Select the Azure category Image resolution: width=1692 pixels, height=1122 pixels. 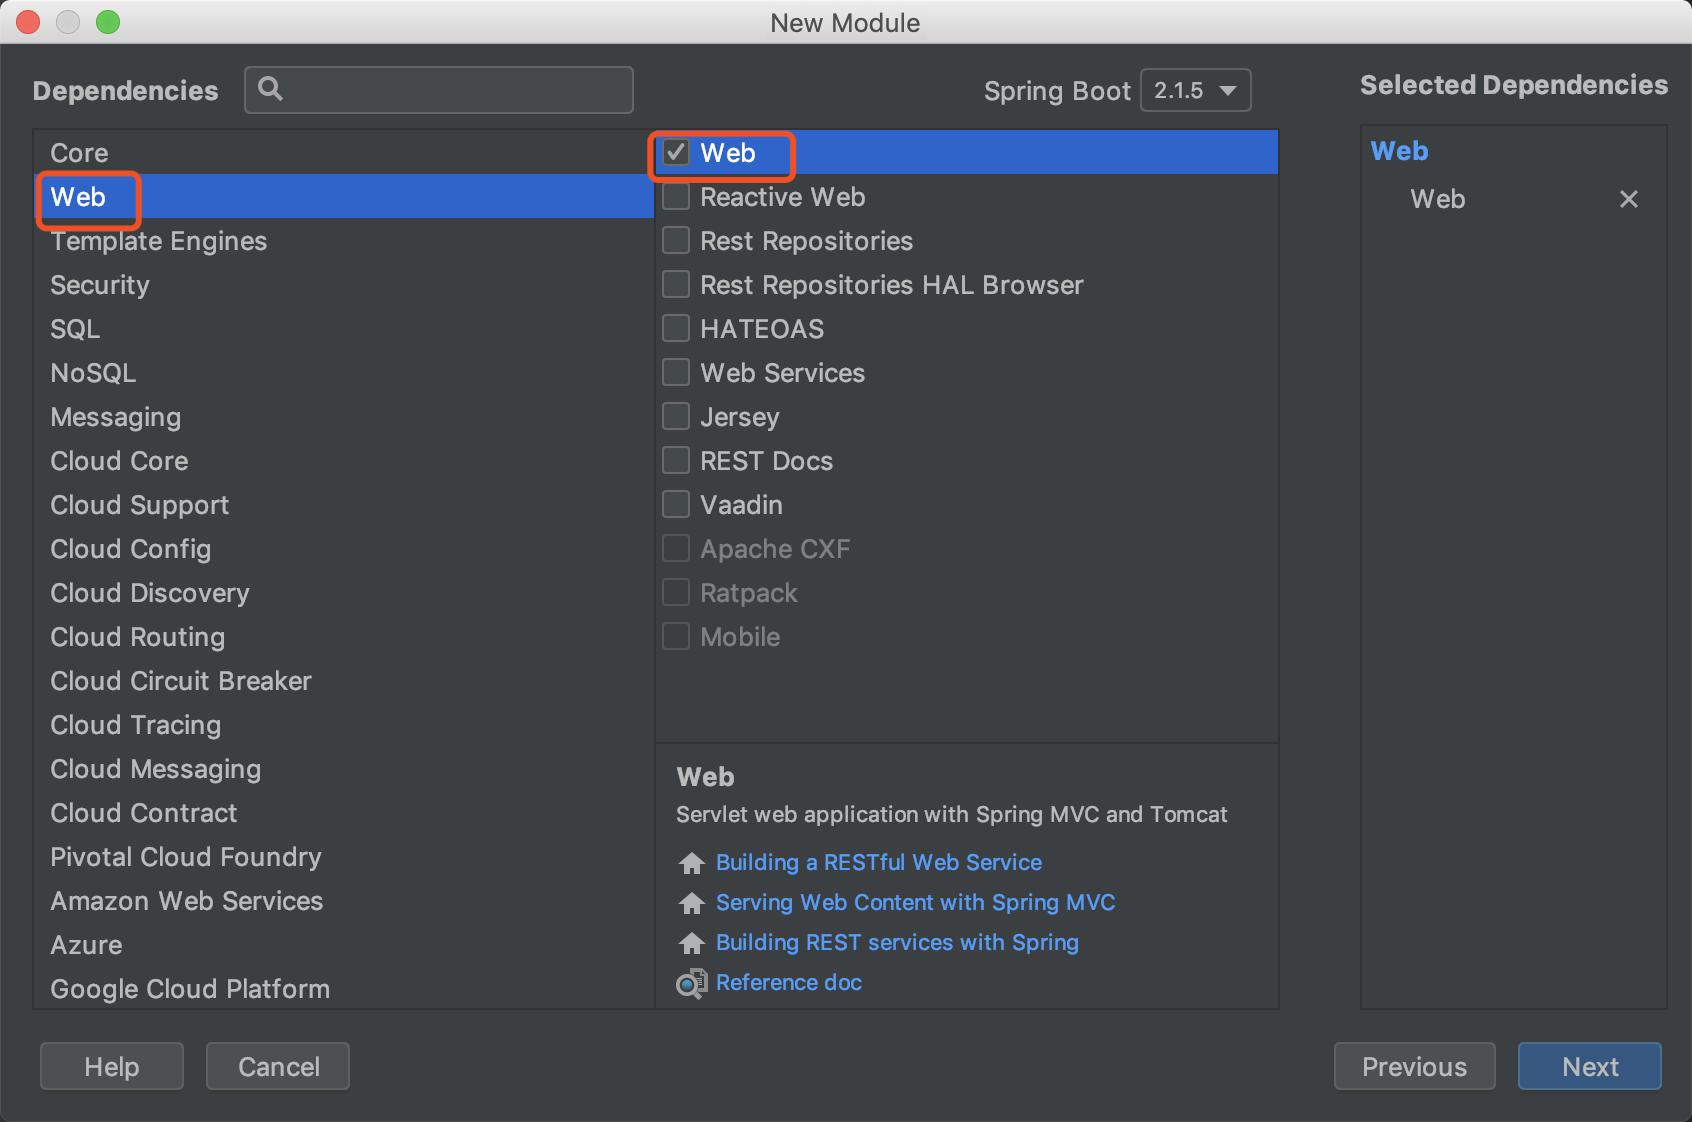(344, 945)
